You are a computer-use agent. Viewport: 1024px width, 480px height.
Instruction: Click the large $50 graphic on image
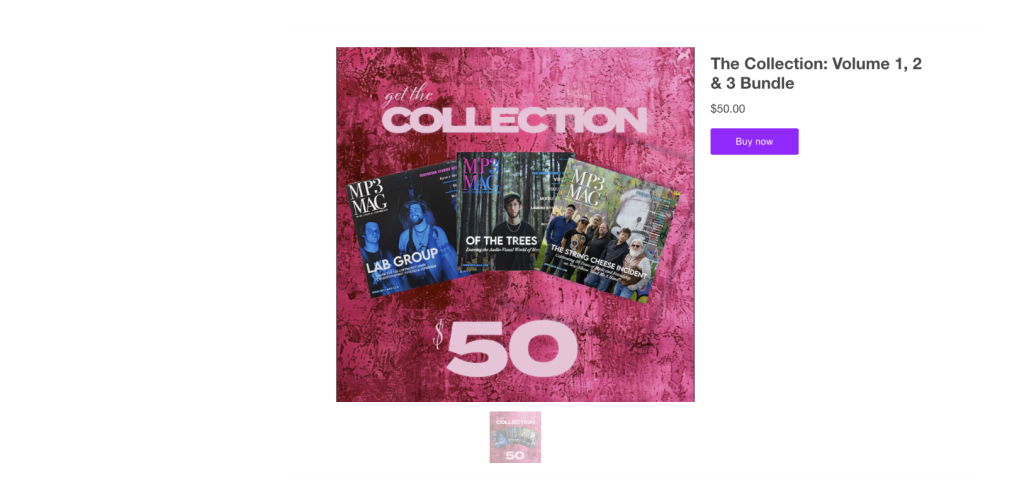click(507, 348)
